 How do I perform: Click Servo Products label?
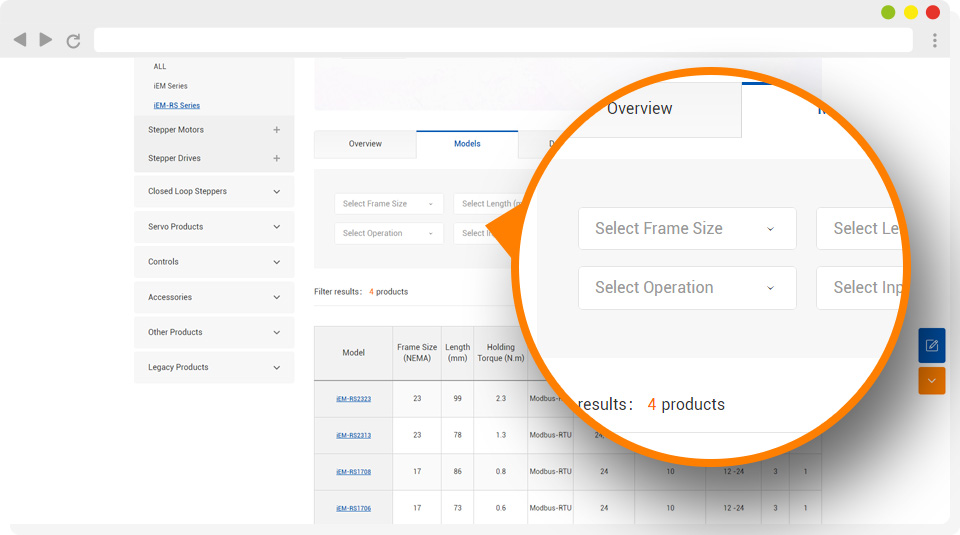tap(176, 227)
